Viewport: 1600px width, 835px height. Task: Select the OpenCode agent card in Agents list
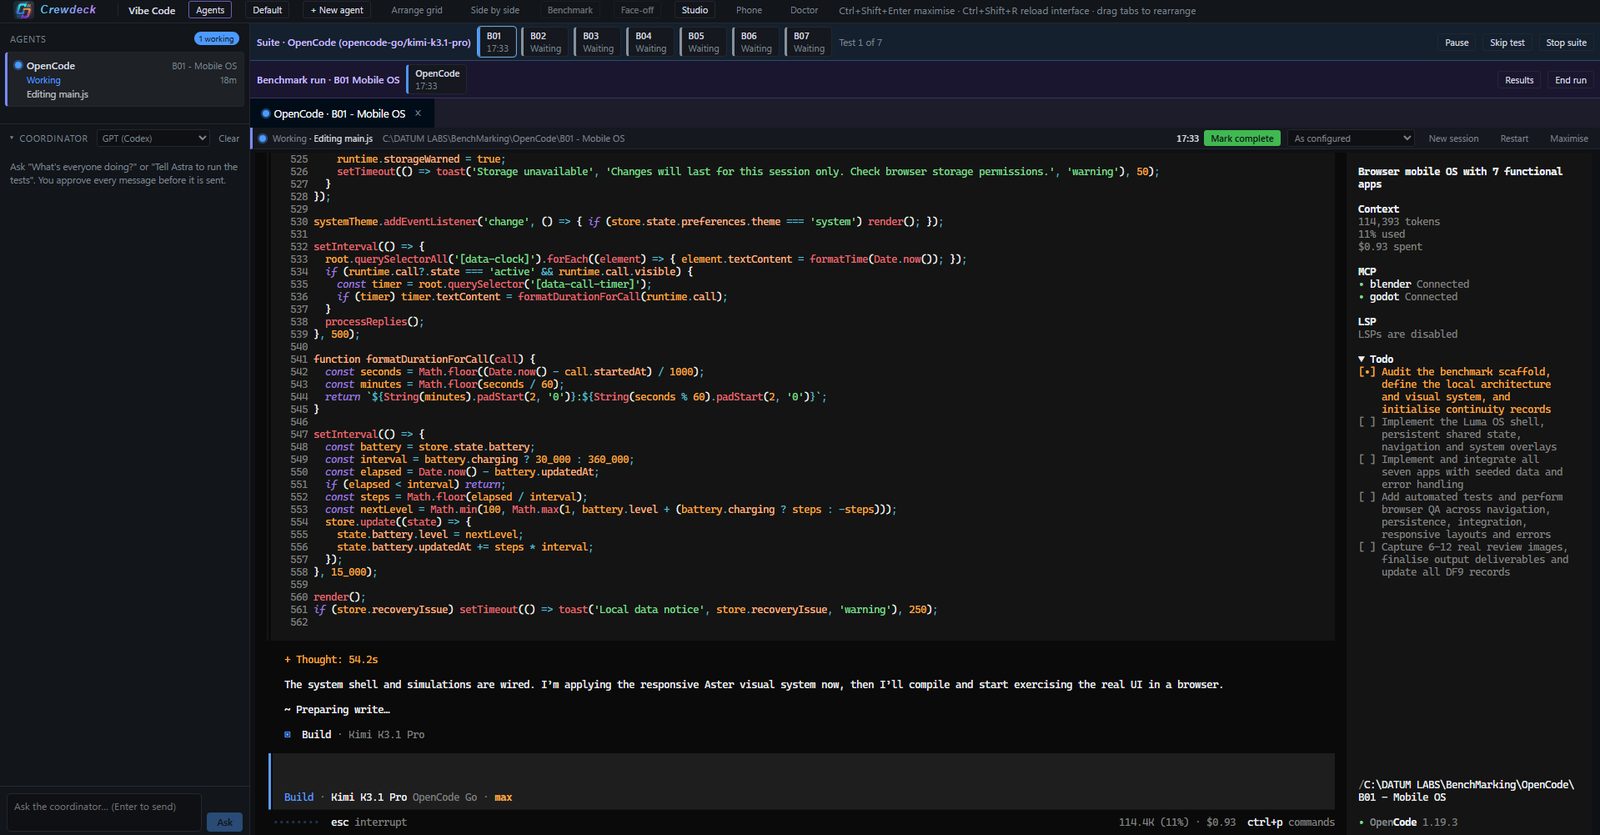[x=125, y=80]
